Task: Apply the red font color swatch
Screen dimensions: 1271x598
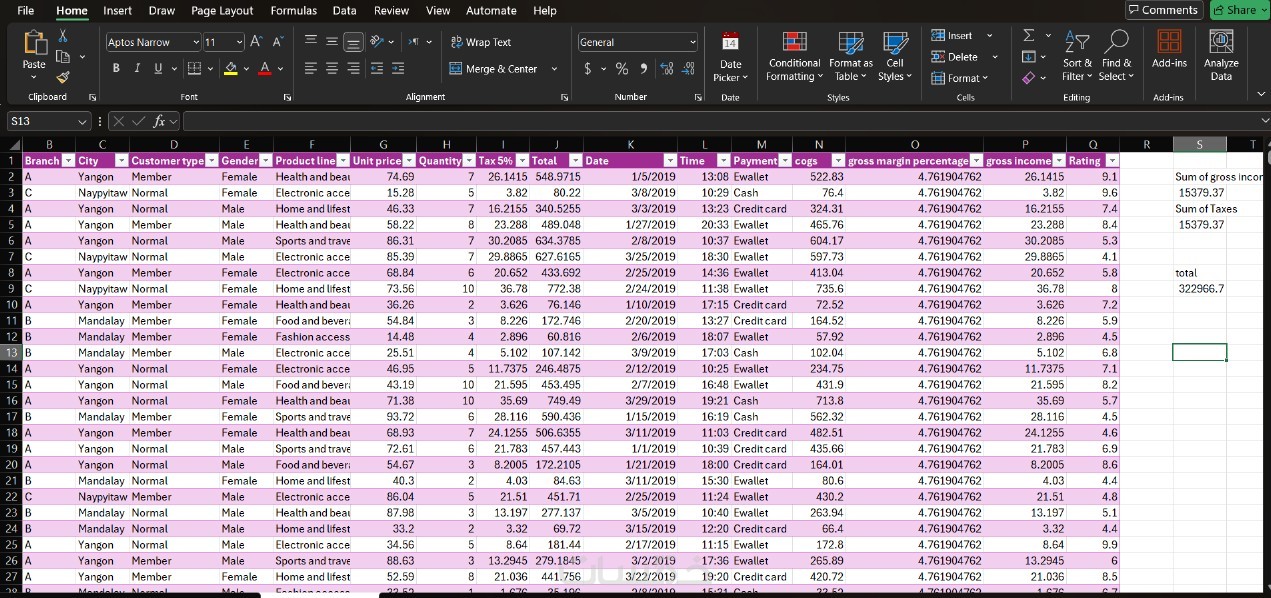Action: point(265,68)
